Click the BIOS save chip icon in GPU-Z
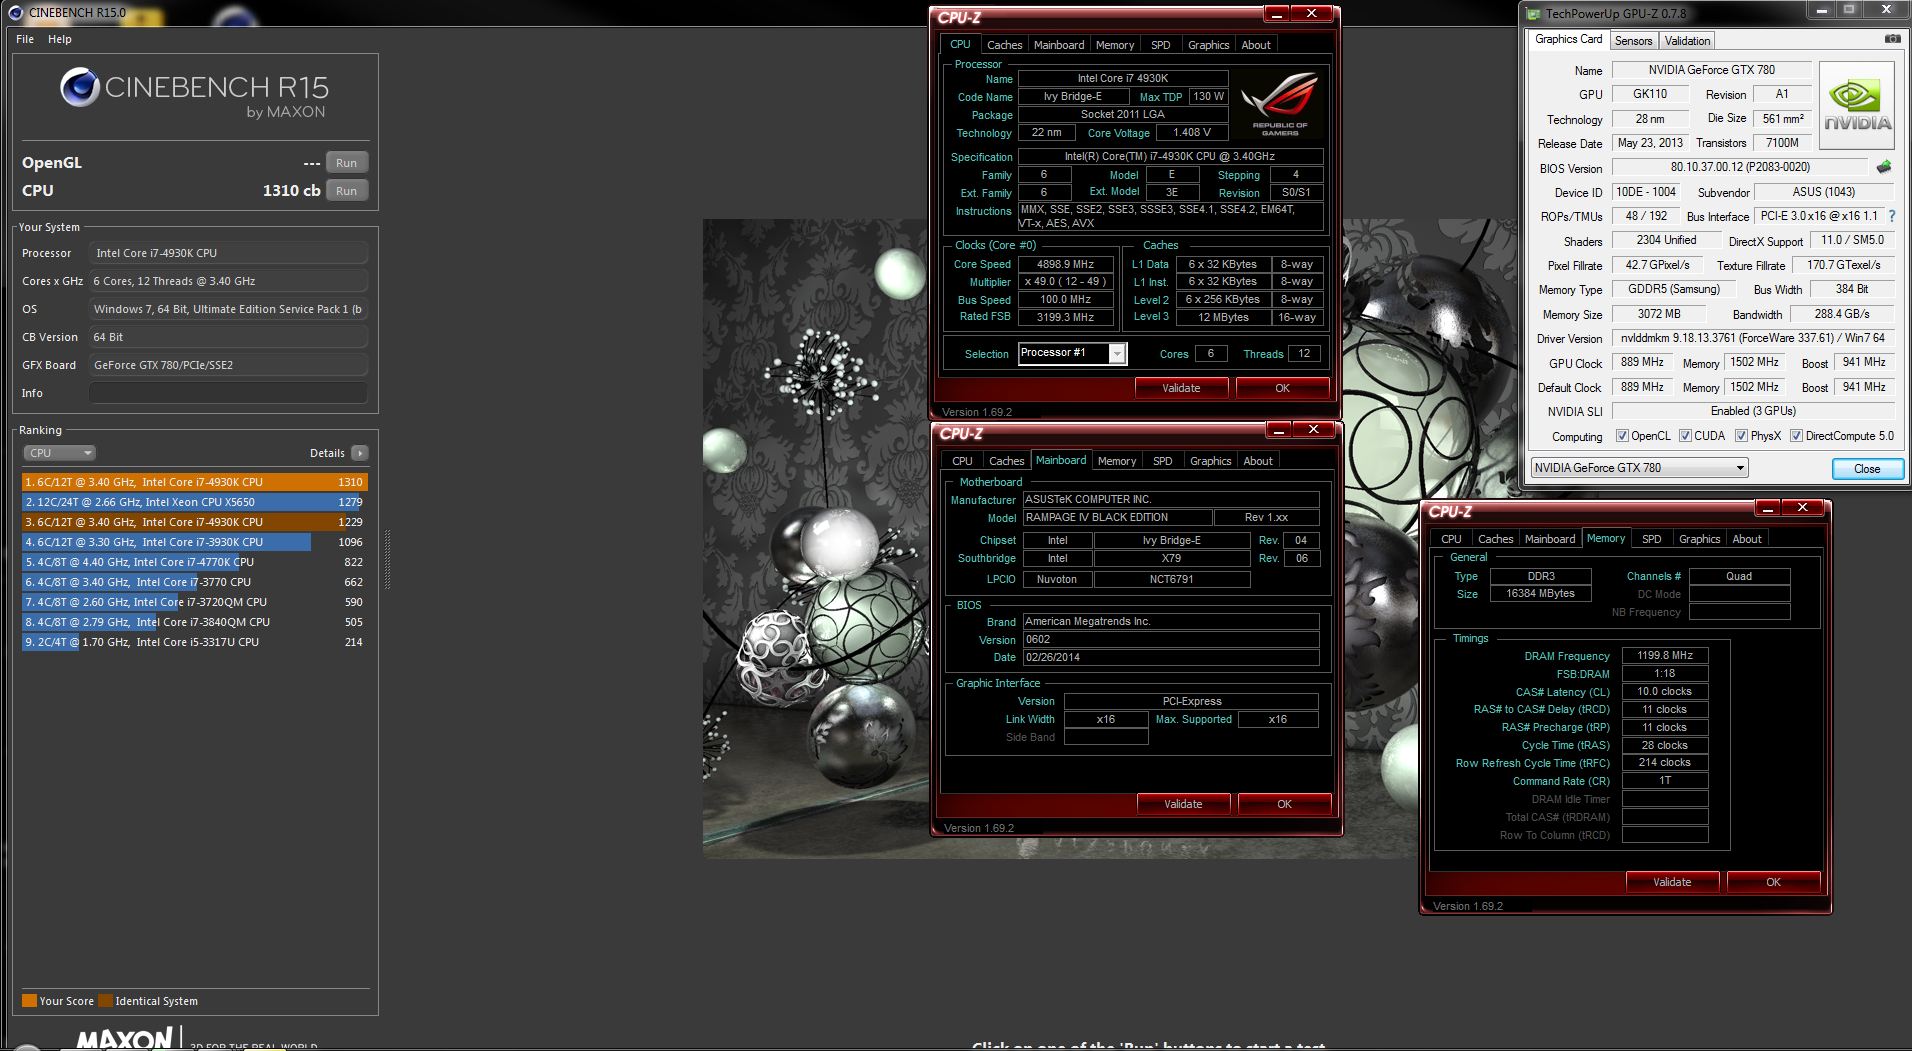The width and height of the screenshot is (1912, 1051). 1884,167
